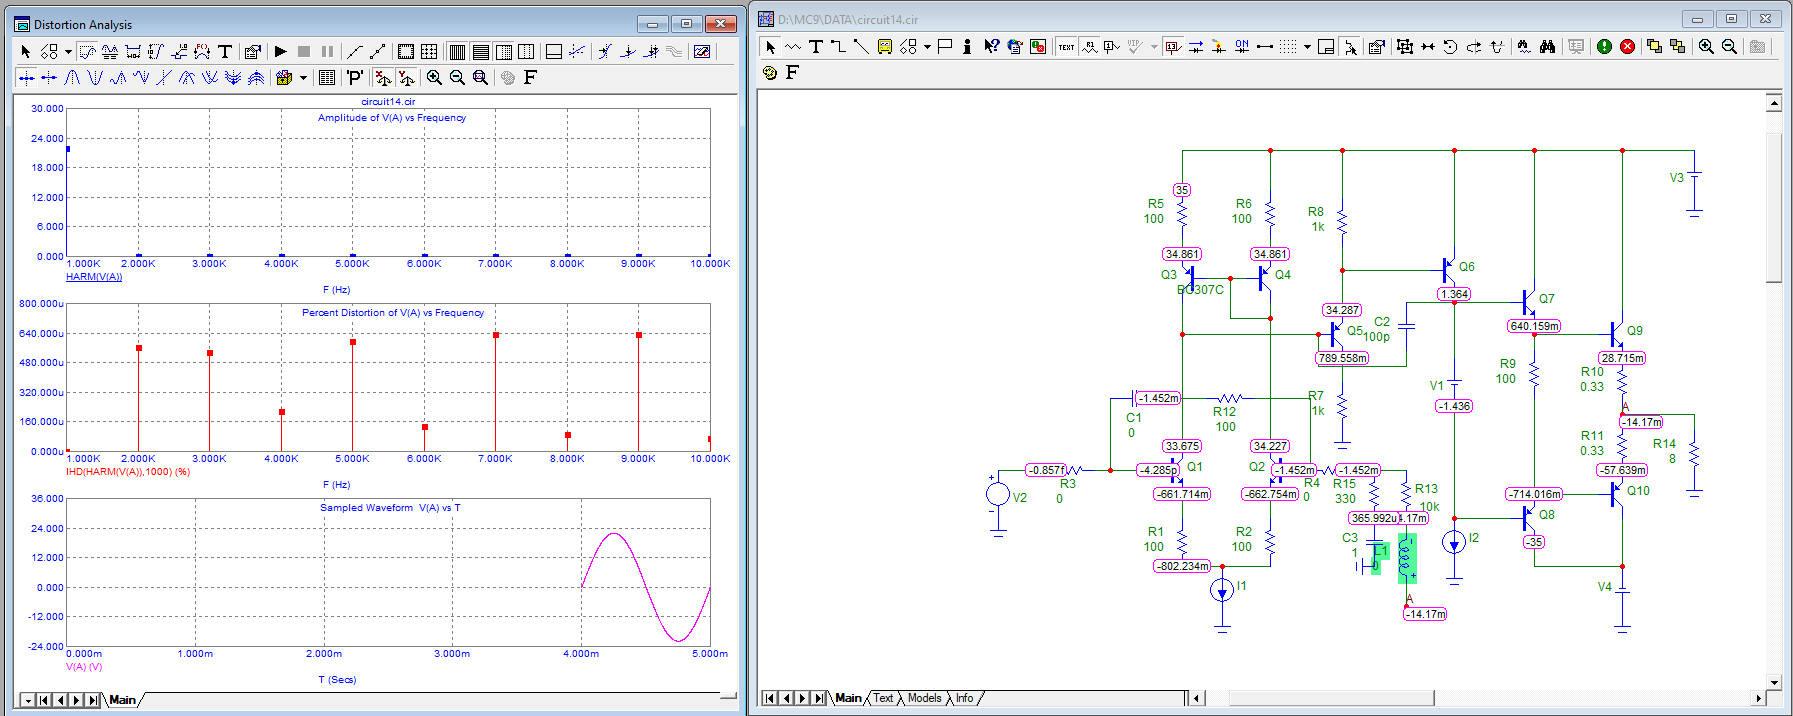Click the Rotate icon in schematic toolbar
The height and width of the screenshot is (716, 1793).
tap(1450, 47)
